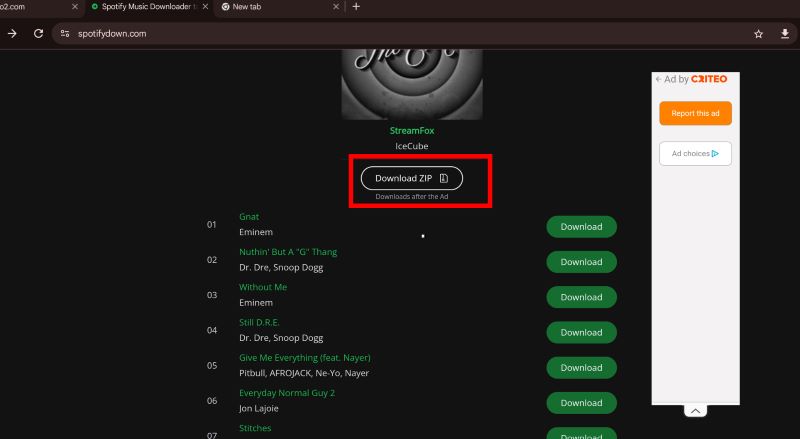Close the first tab ending in o2.com

tap(75, 7)
